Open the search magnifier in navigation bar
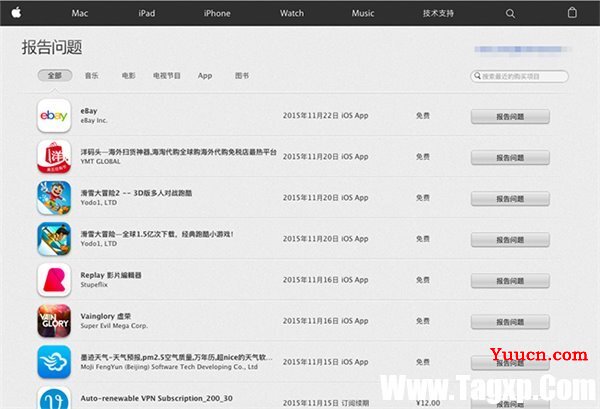 coord(510,13)
